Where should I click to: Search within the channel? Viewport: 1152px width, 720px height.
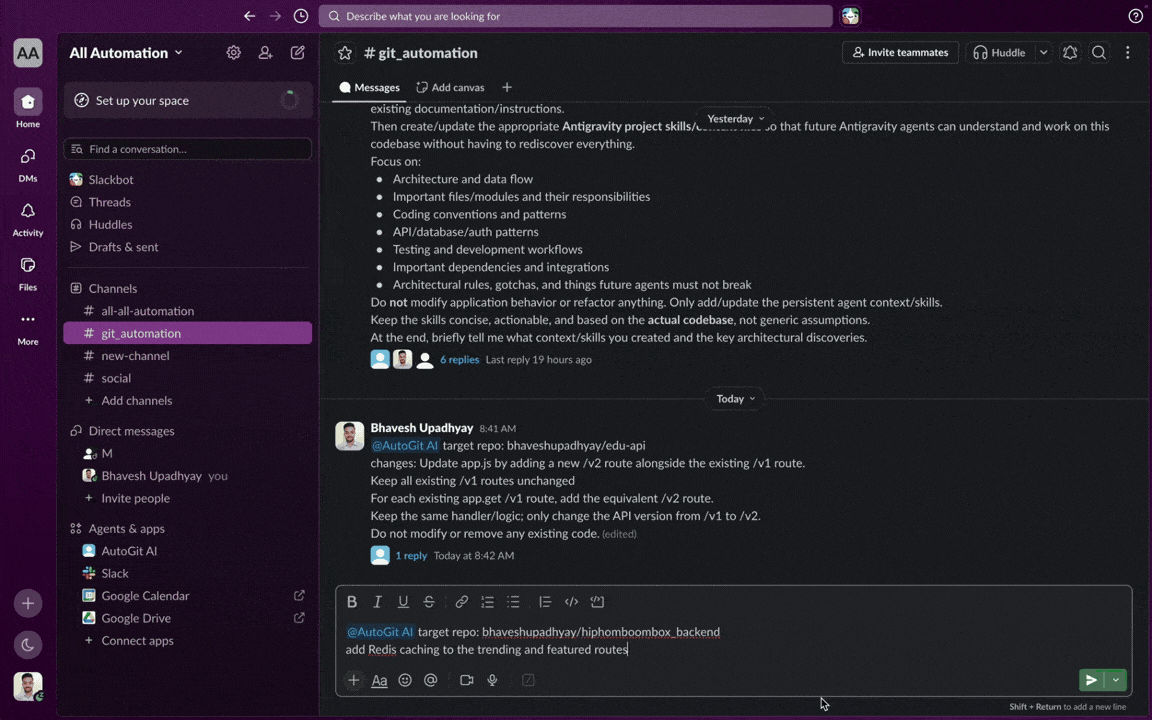point(1099,53)
